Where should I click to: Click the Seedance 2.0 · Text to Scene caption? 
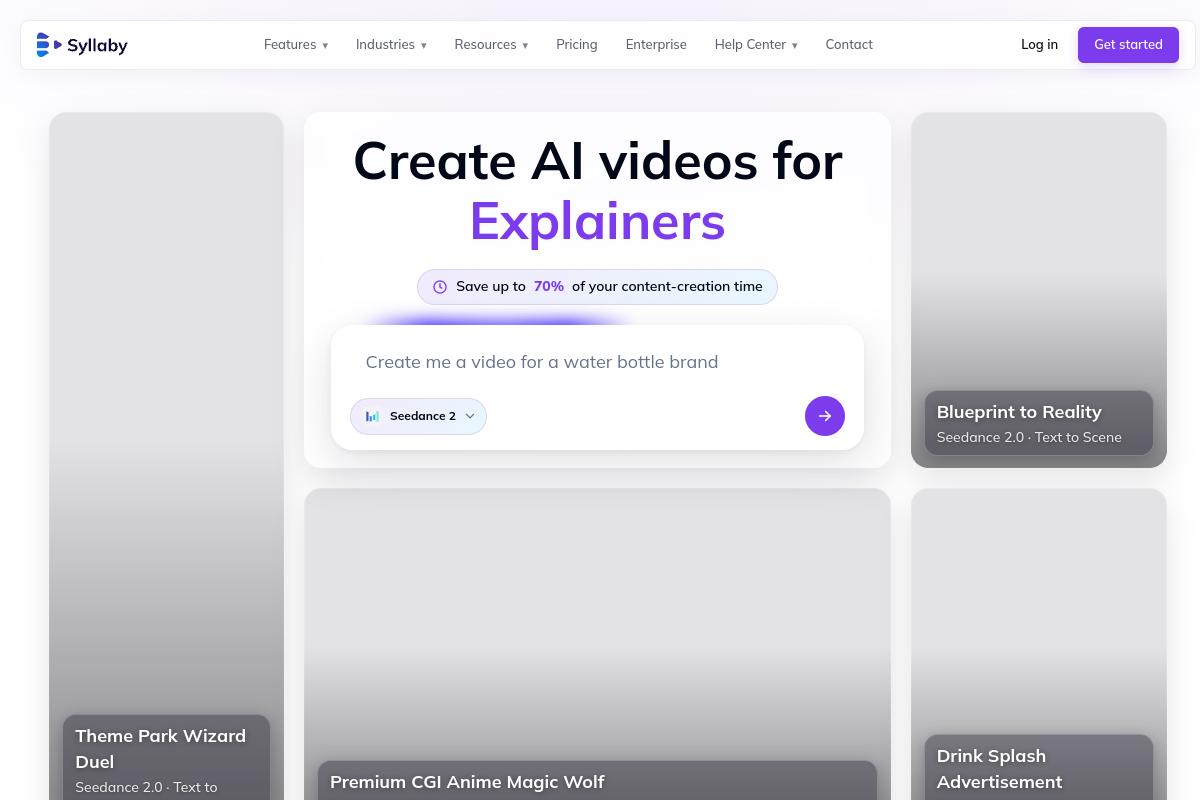tap(1029, 437)
